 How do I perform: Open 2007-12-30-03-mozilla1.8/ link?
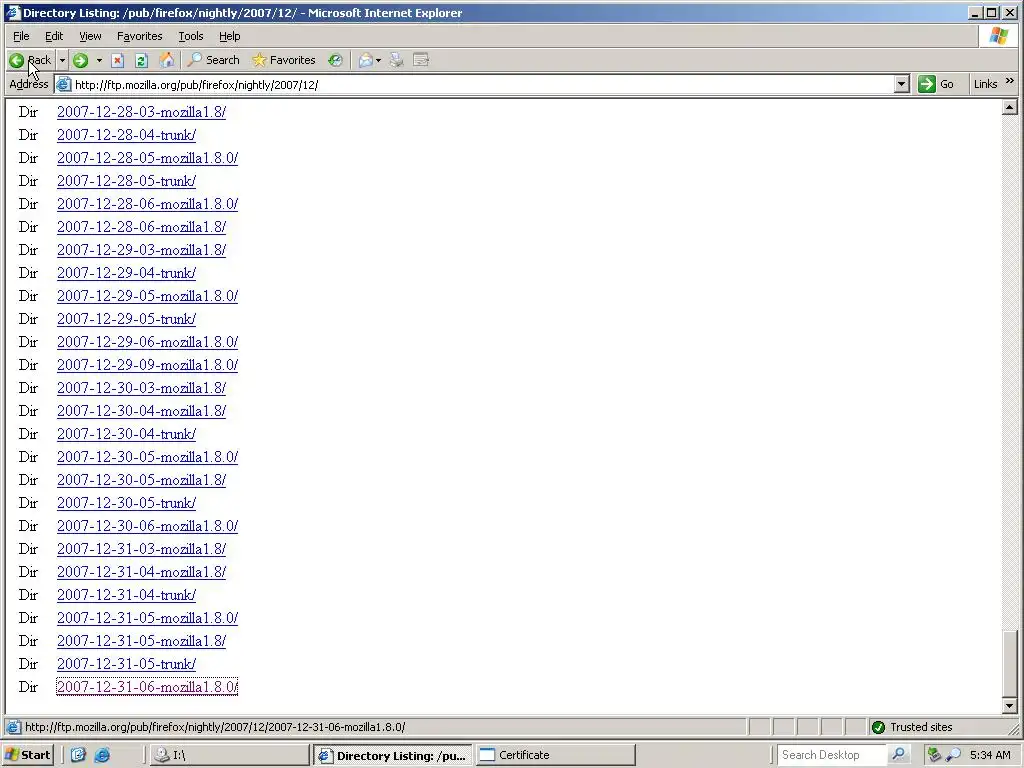(x=141, y=388)
